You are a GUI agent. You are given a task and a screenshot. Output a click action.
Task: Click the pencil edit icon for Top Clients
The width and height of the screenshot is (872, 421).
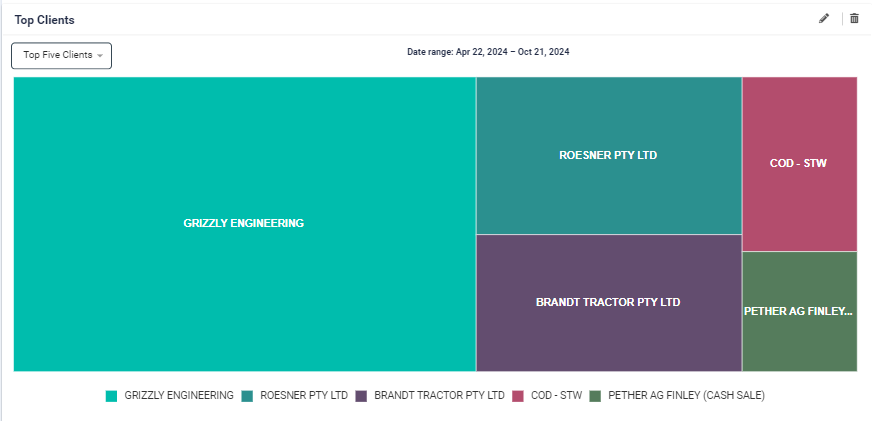[x=824, y=18]
